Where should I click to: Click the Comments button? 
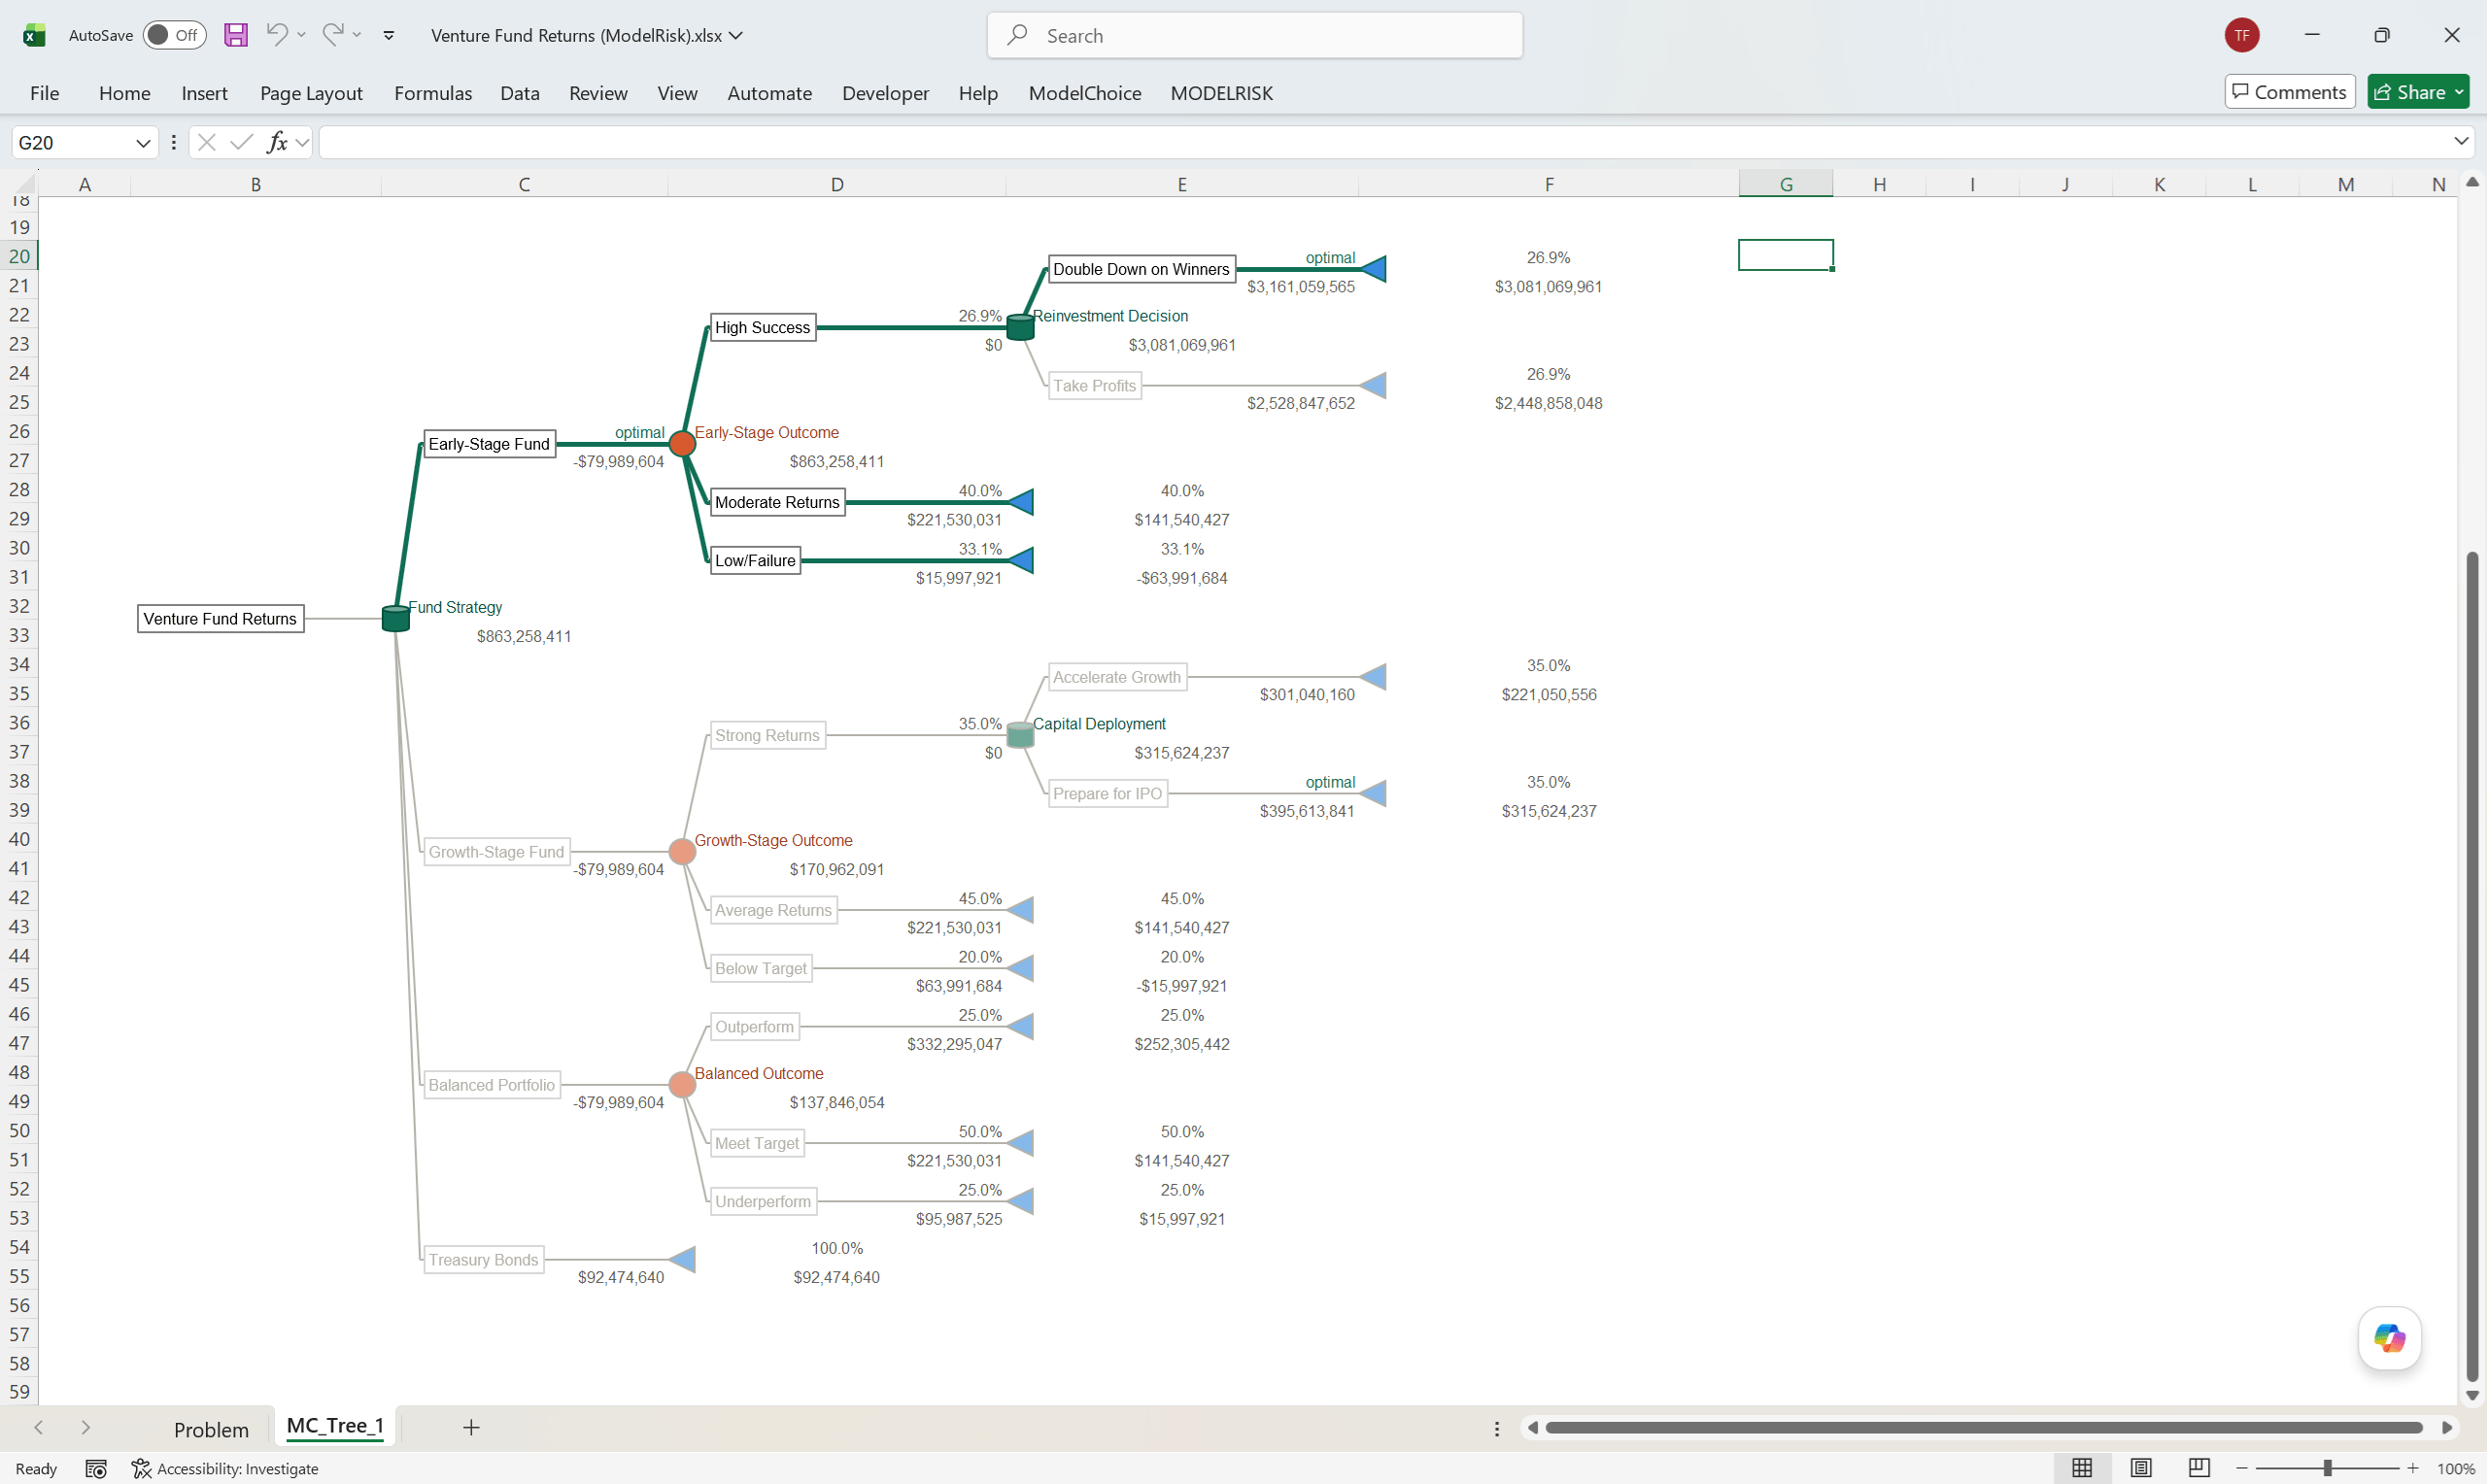(2289, 92)
